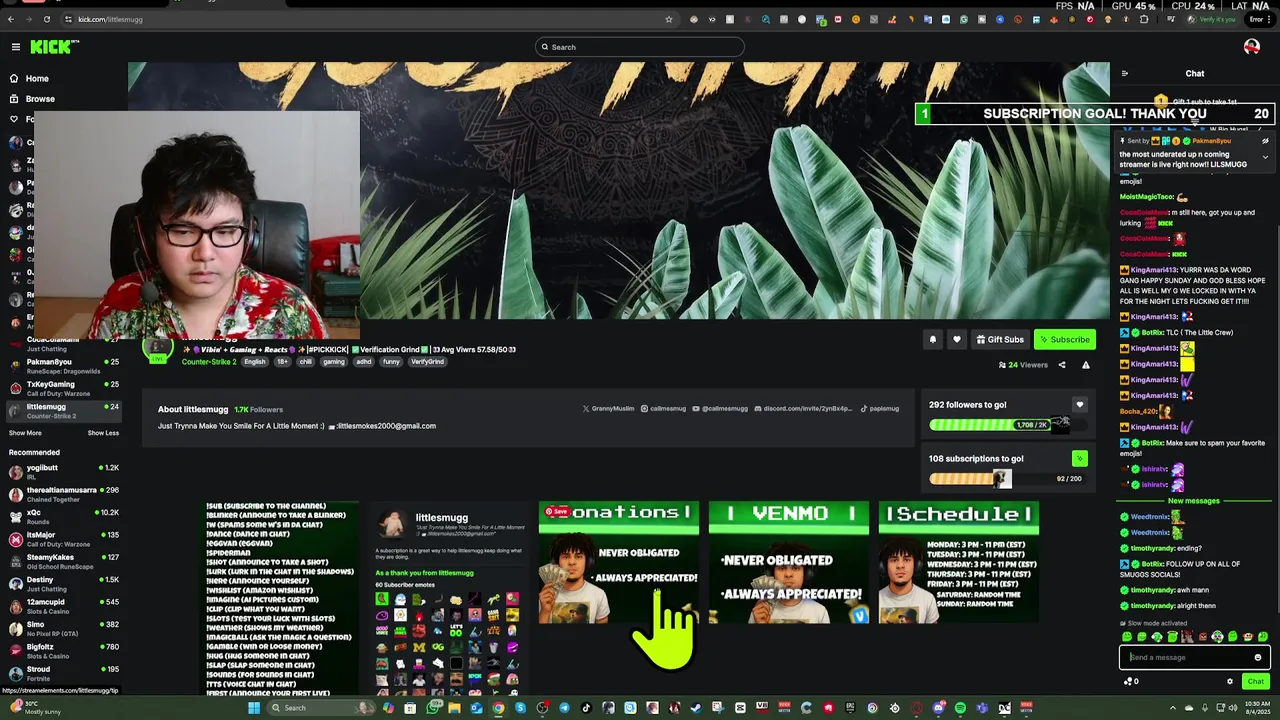Open Browse in sidebar
This screenshot has width=1280, height=720.
tap(40, 99)
